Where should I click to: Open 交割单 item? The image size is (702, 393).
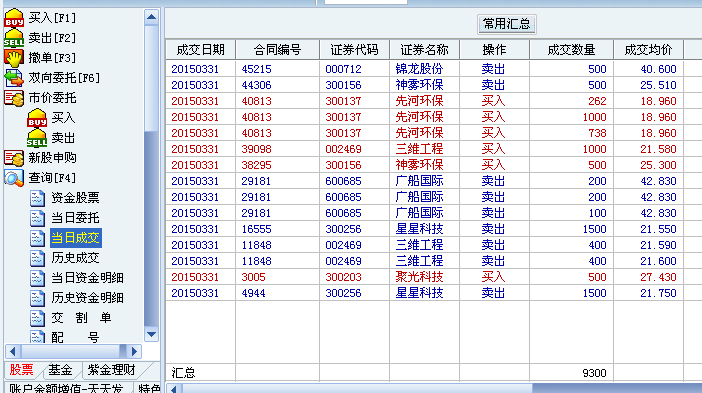81,318
